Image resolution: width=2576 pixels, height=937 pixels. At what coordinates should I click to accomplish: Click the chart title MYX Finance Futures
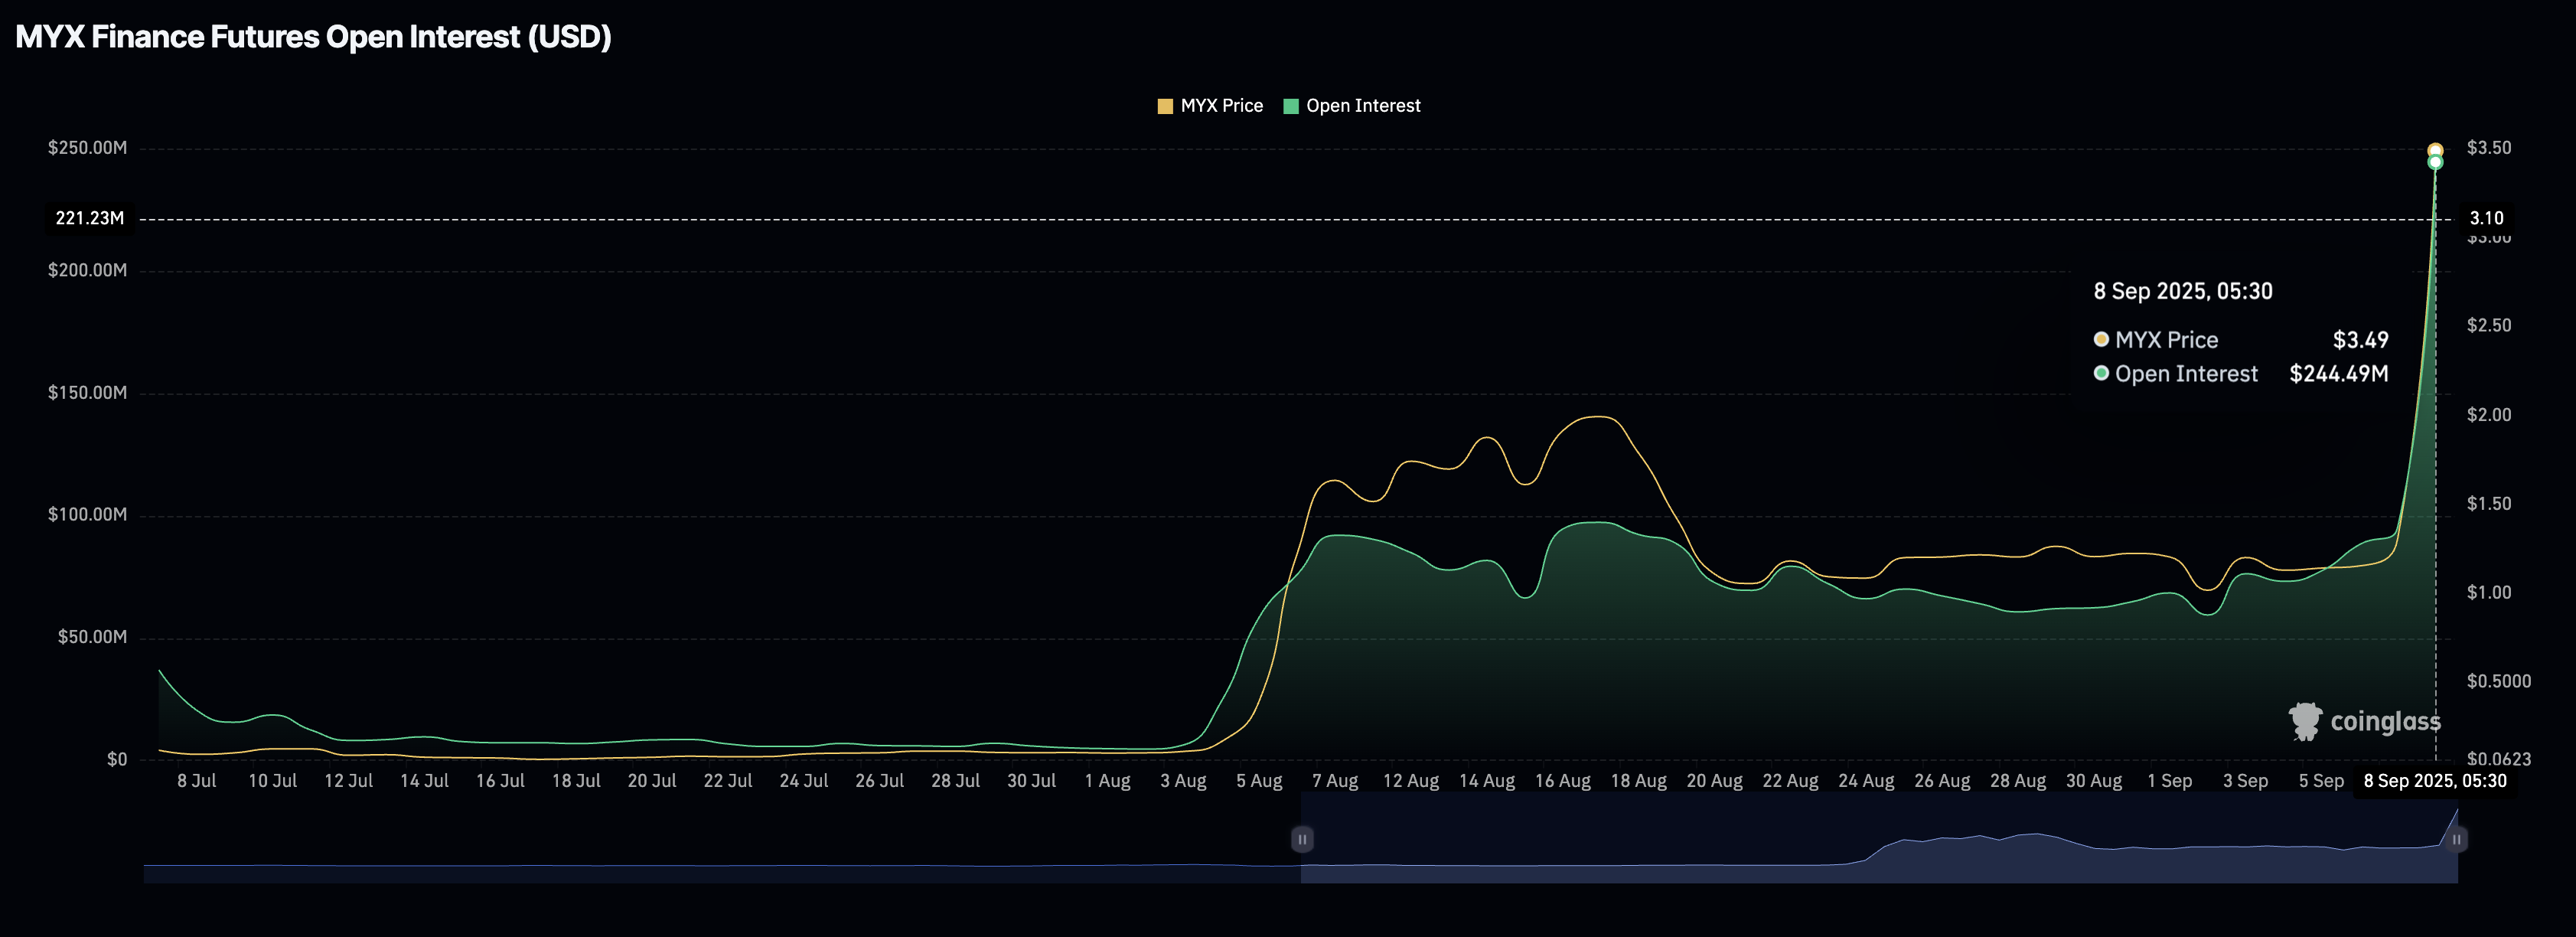coord(313,37)
